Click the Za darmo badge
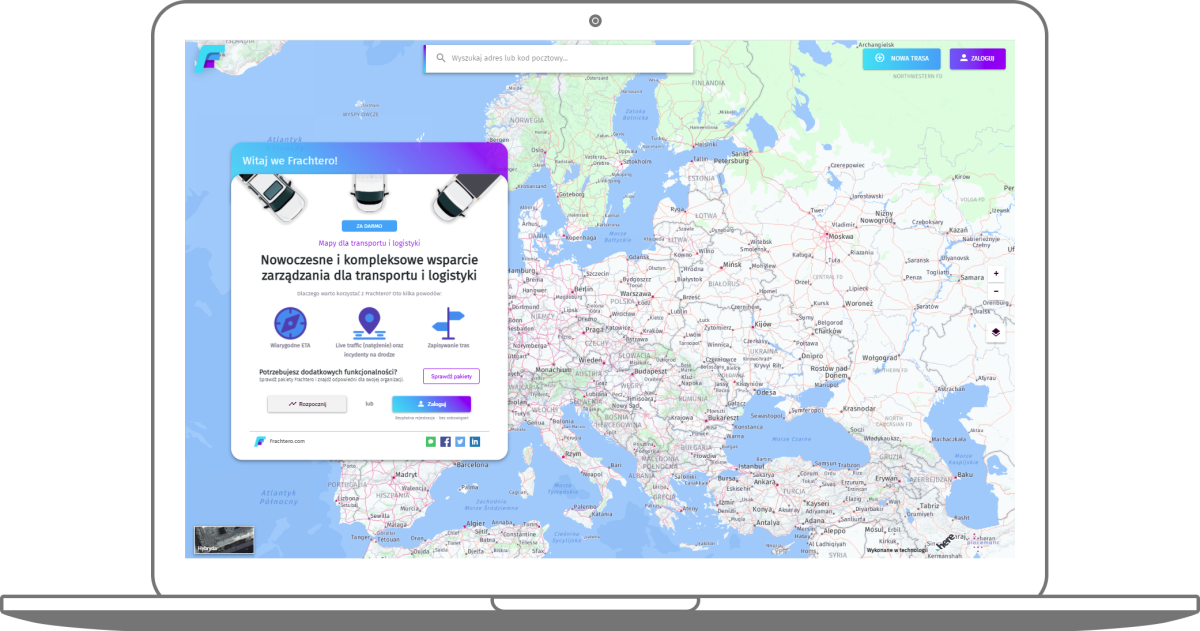 [369, 226]
